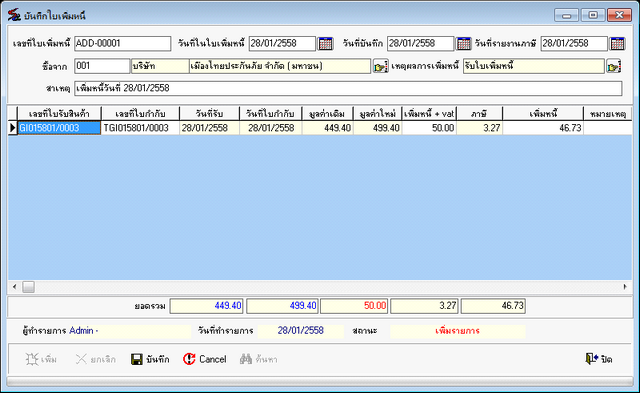
Task: Click the disabled เพิ่ม add button
Action: (41, 359)
